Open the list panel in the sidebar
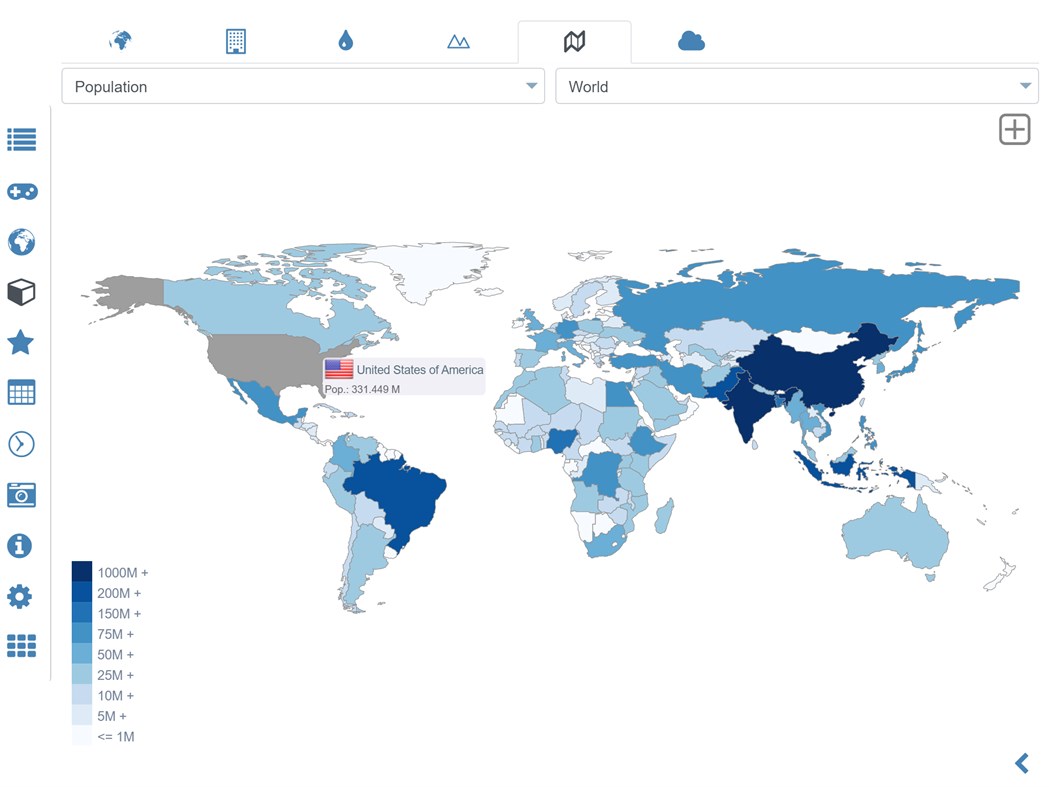This screenshot has height=787, width=1049. [x=21, y=140]
